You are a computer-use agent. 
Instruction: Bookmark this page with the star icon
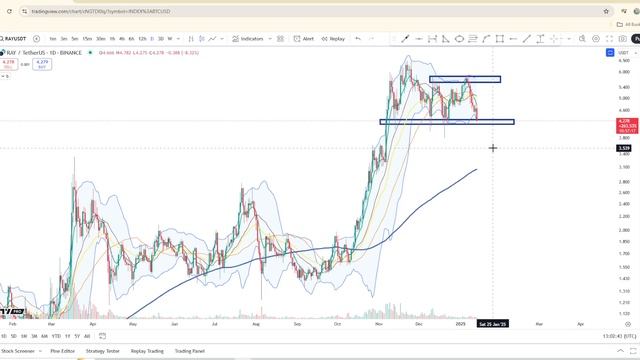click(606, 11)
